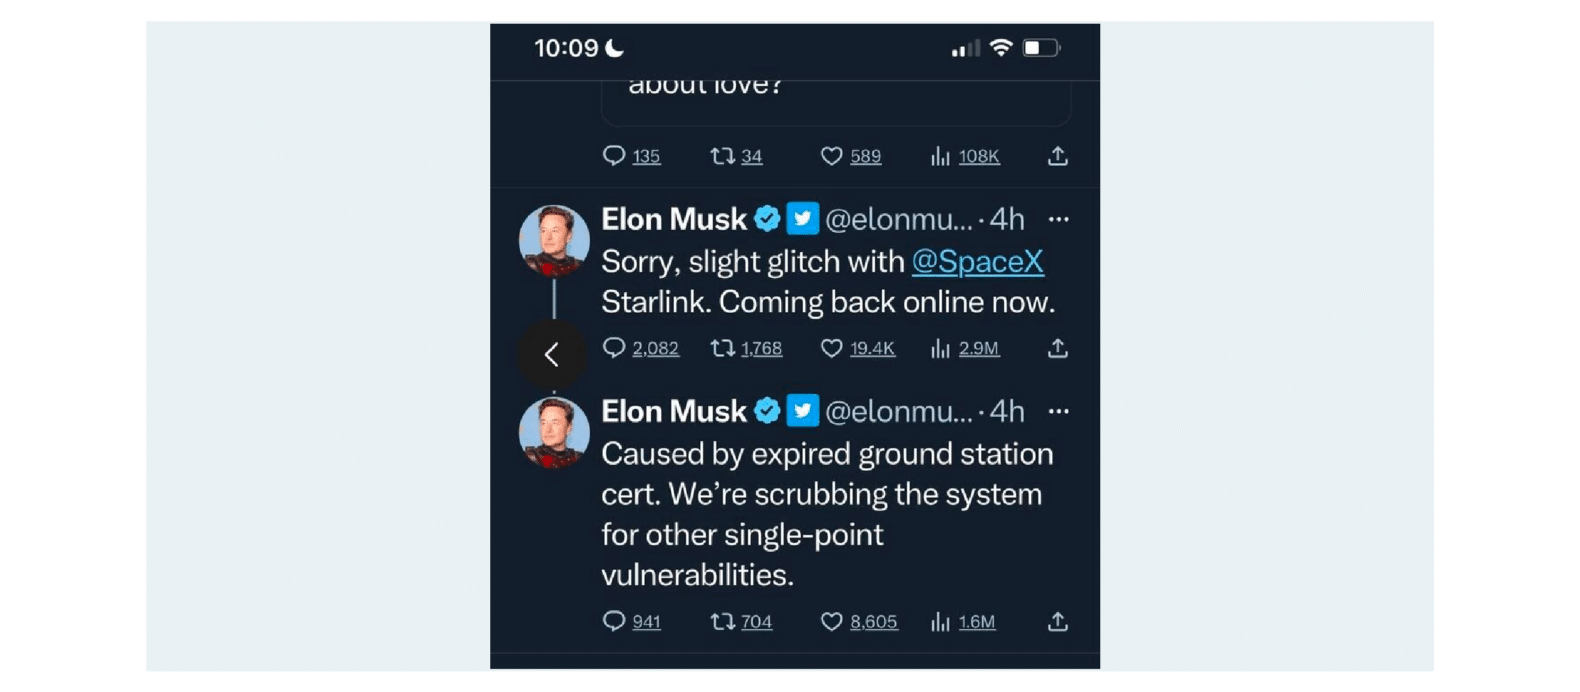Open the @SpaceX mention link
1580x692 pixels.
point(977,262)
